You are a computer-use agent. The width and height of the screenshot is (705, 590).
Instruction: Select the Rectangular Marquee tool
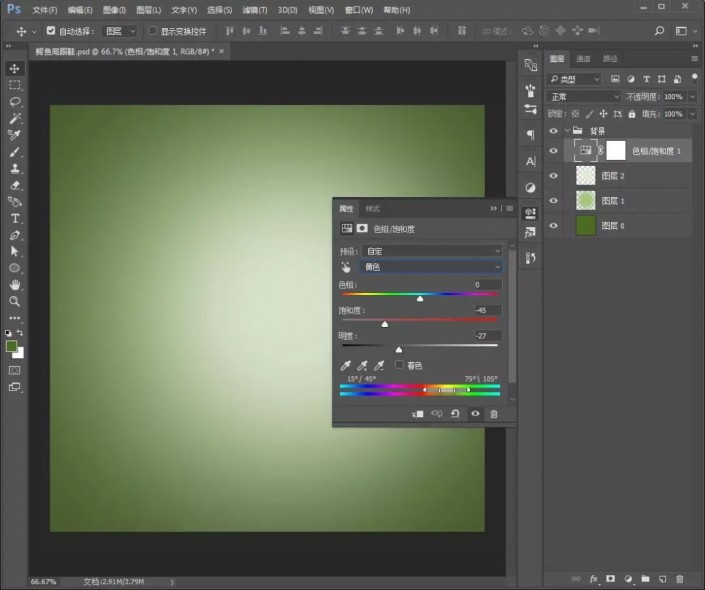coord(14,85)
